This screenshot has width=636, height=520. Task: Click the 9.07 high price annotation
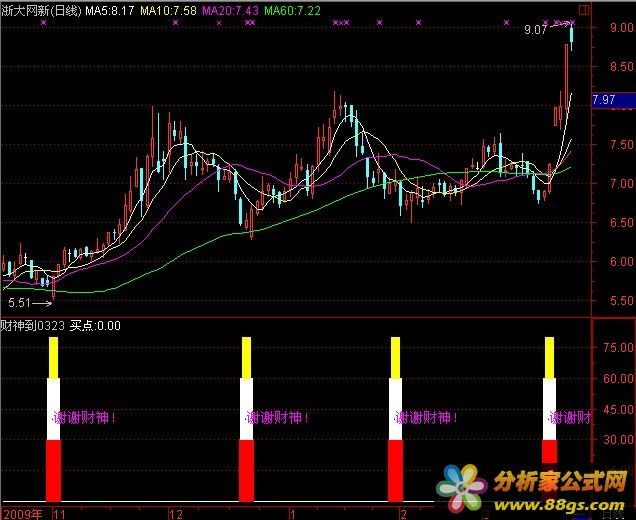tap(535, 30)
